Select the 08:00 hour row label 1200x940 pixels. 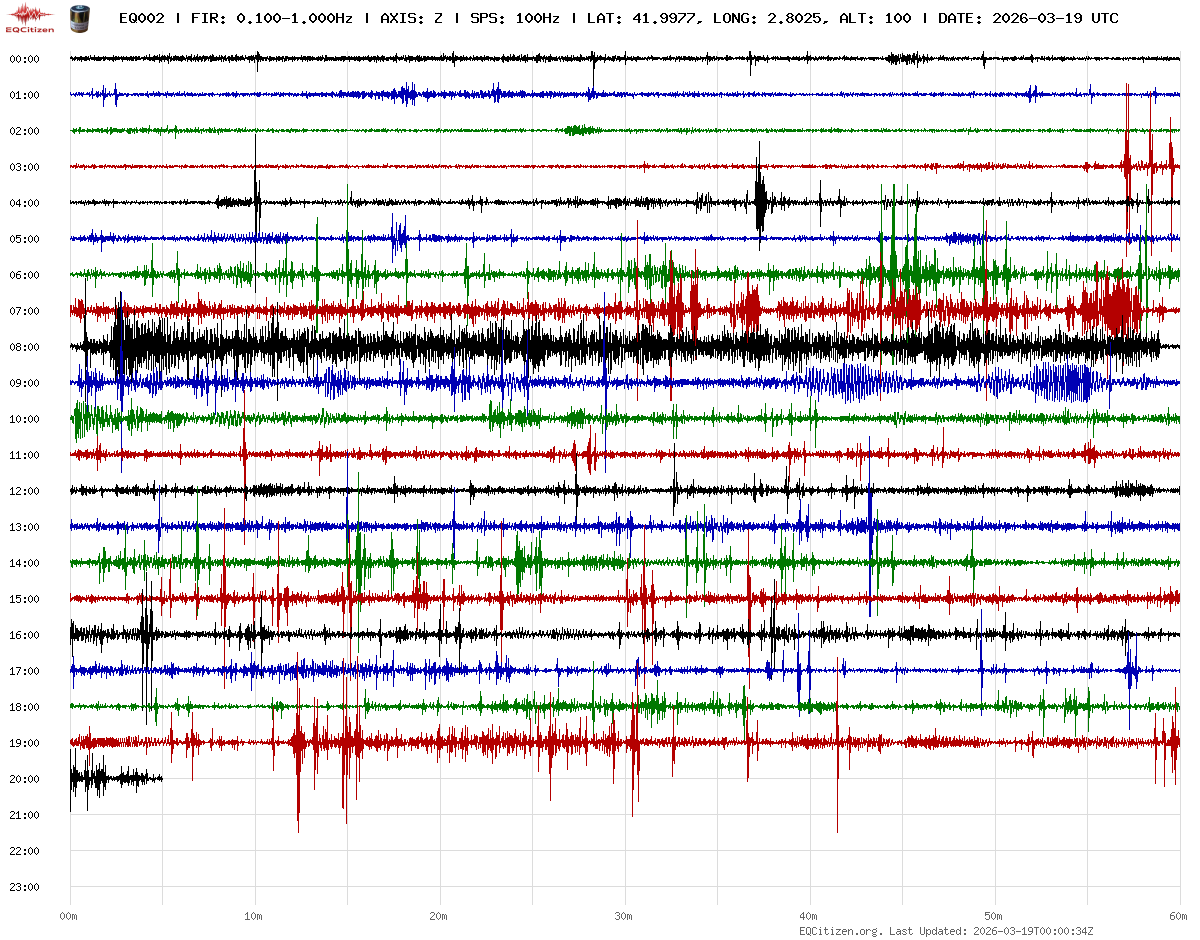click(x=24, y=347)
